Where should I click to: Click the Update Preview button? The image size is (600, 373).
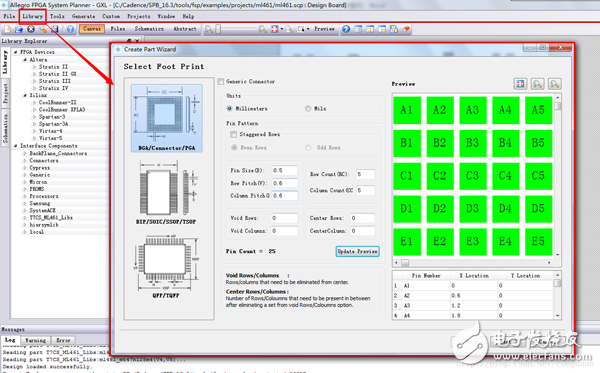coord(357,251)
